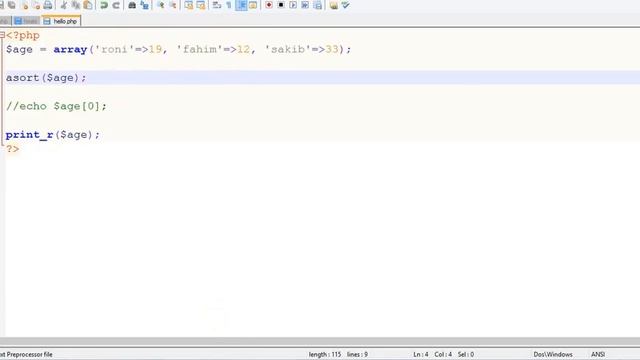Click the Copy toolbar icon
This screenshot has height=360, width=640.
point(76,5)
